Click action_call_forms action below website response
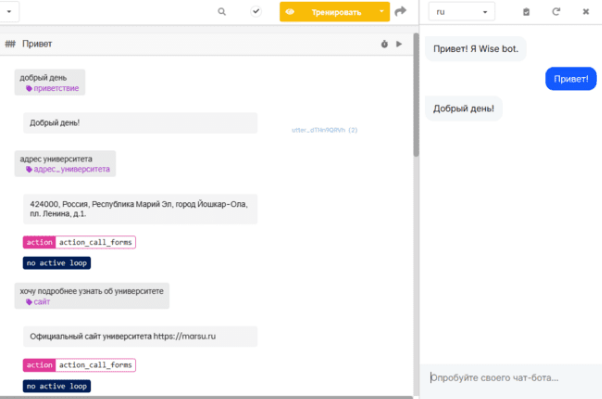 pyautogui.click(x=79, y=365)
